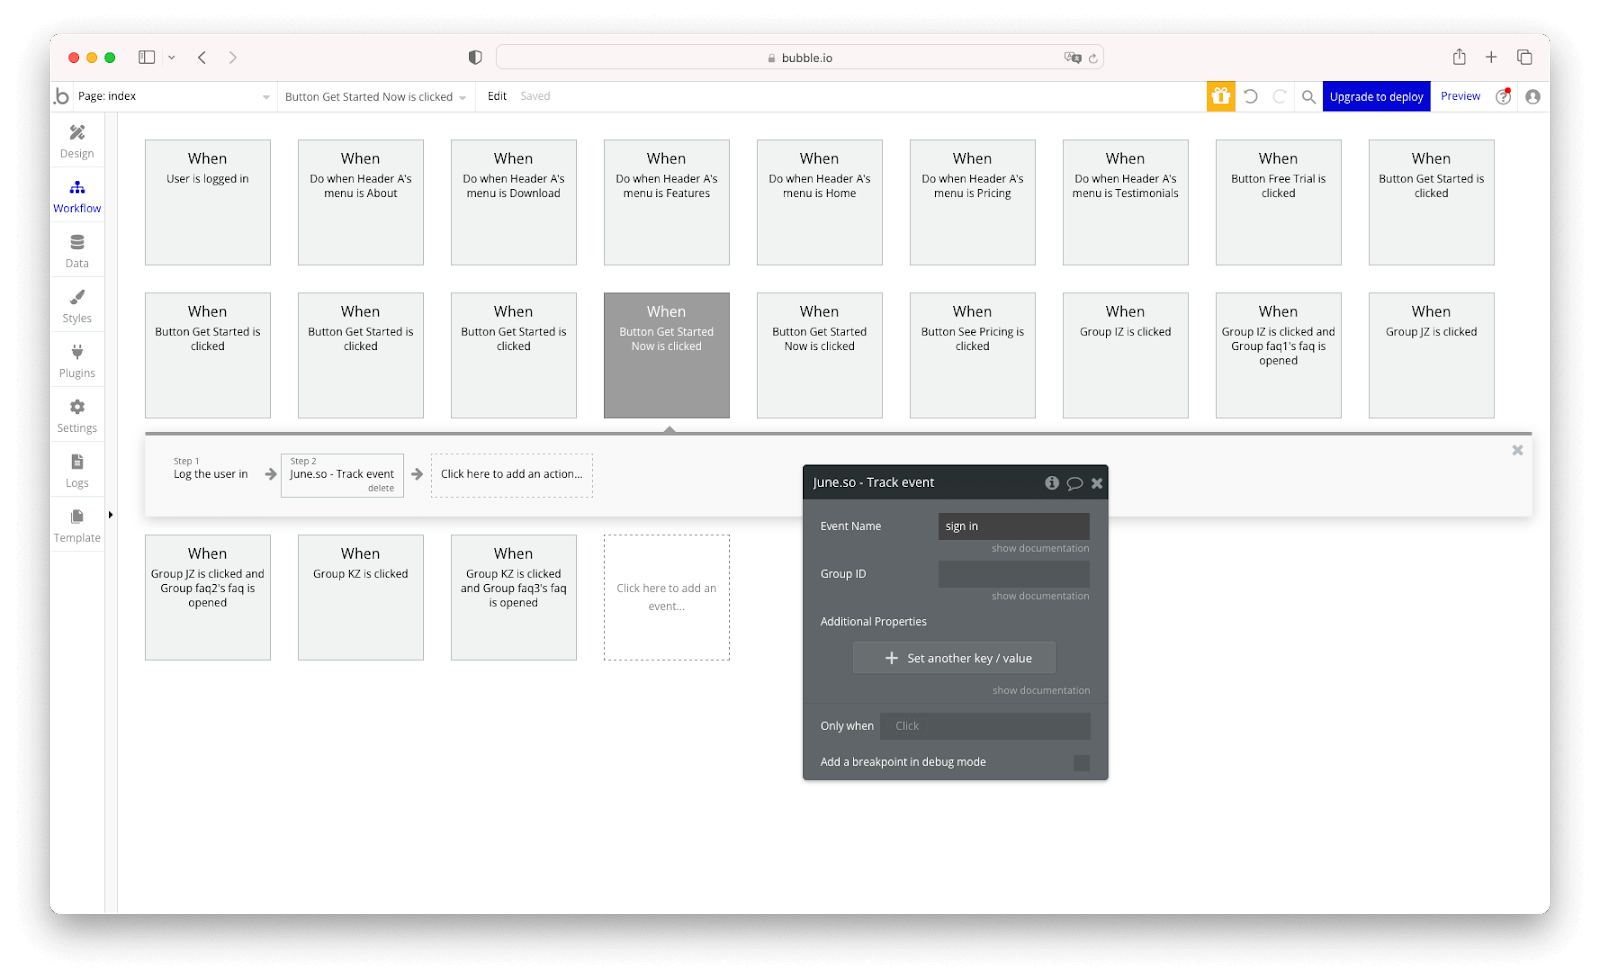Switch to the Workflow tab

[76, 195]
